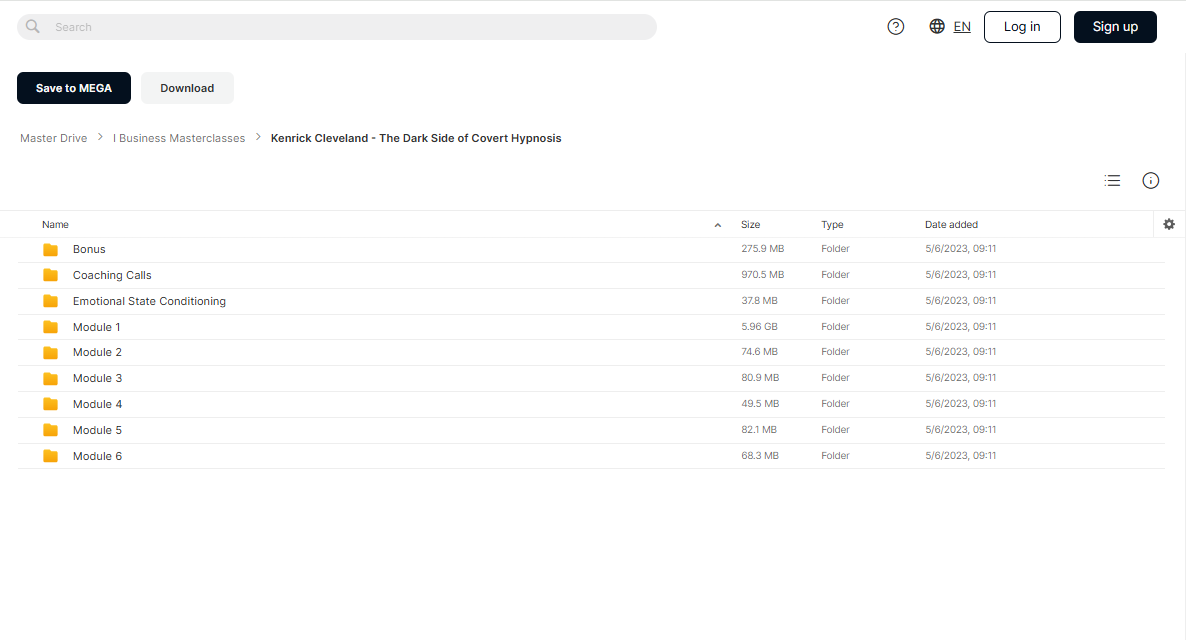This screenshot has height=640, width=1186.
Task: Click the Bonus row date added
Action: click(961, 249)
